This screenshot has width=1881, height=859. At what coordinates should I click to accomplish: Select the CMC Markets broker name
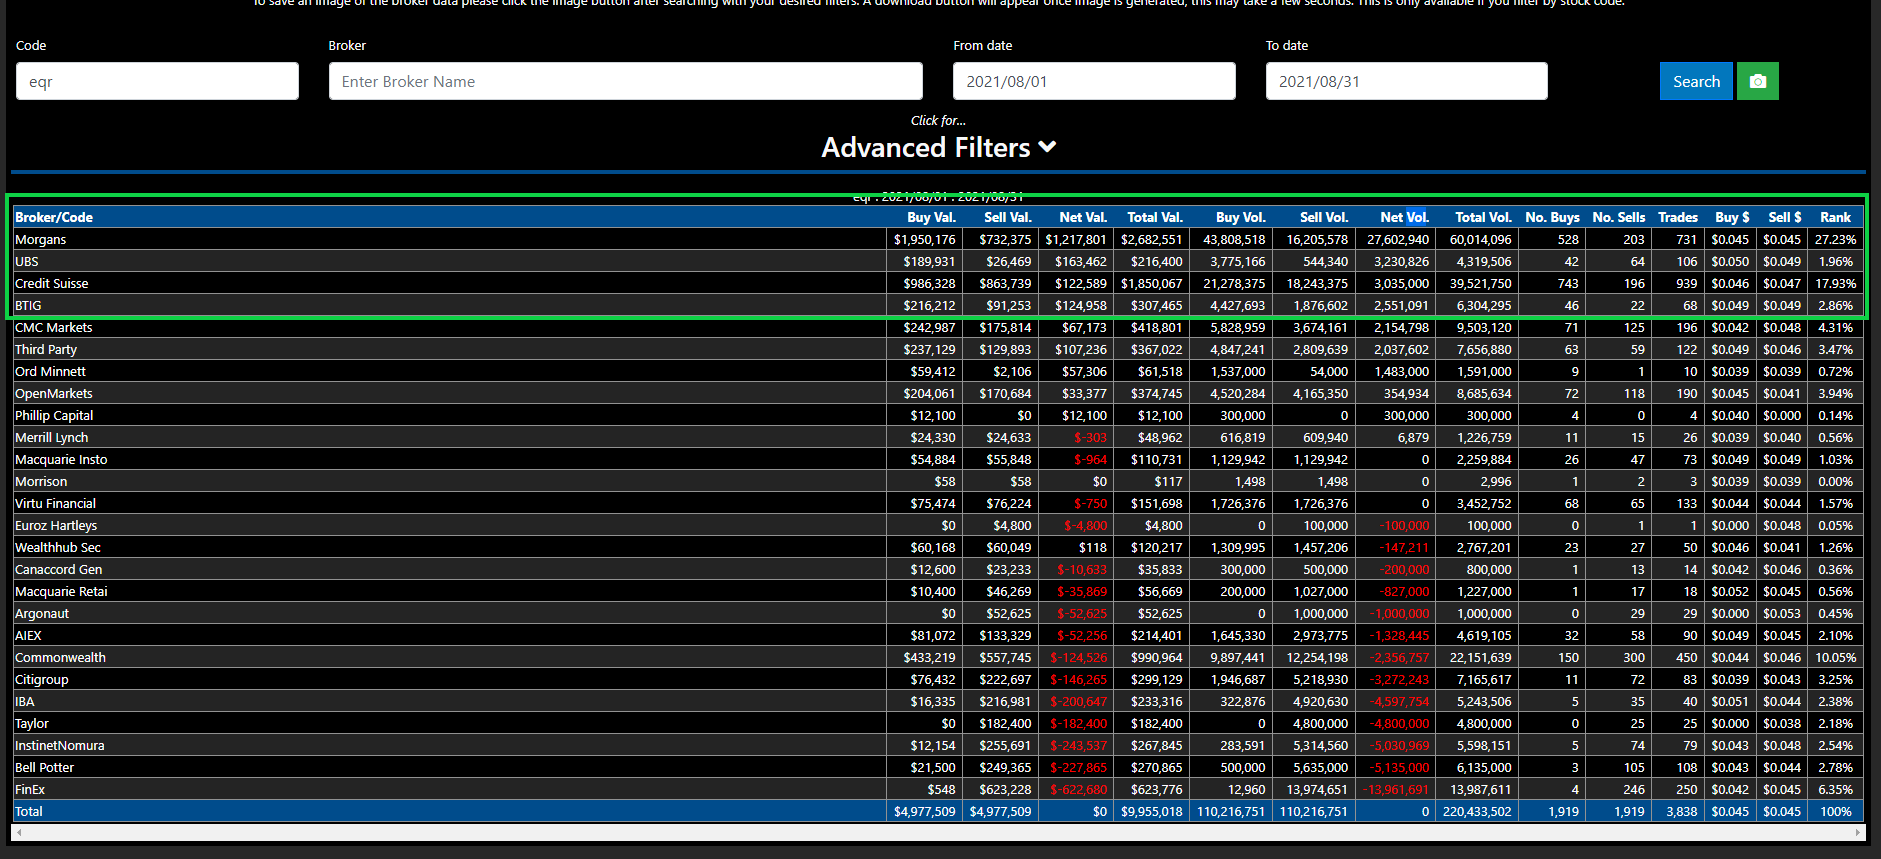pos(53,328)
